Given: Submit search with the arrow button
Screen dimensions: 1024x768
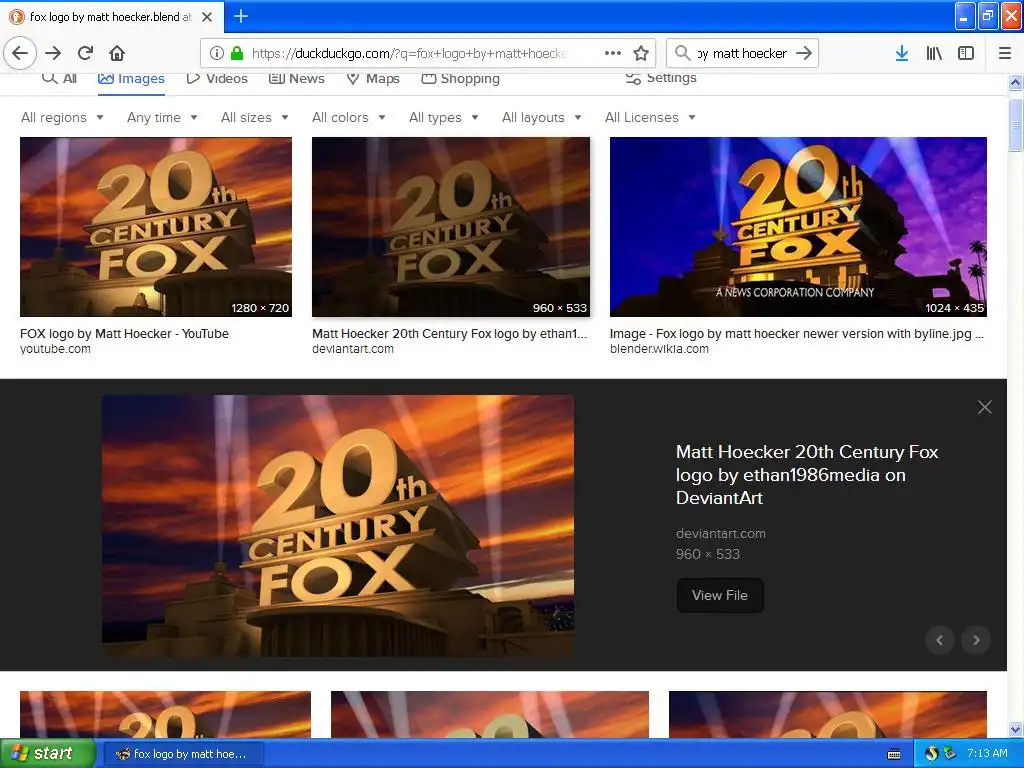Looking at the screenshot, I should tap(804, 53).
